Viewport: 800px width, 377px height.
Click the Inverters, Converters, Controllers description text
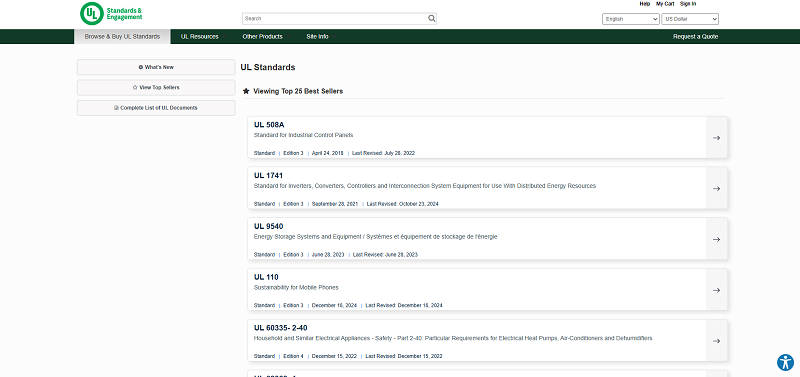[x=424, y=186]
